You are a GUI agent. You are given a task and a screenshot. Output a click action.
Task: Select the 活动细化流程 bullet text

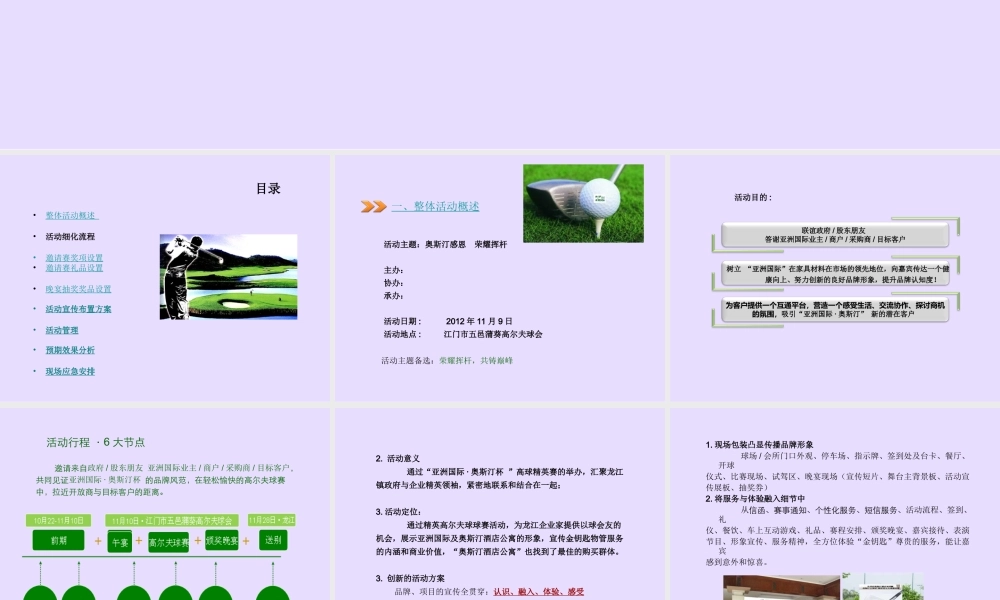coord(70,237)
